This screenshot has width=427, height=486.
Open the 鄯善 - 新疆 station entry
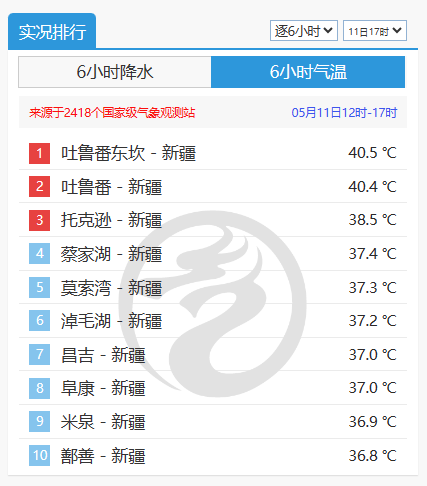click(103, 456)
